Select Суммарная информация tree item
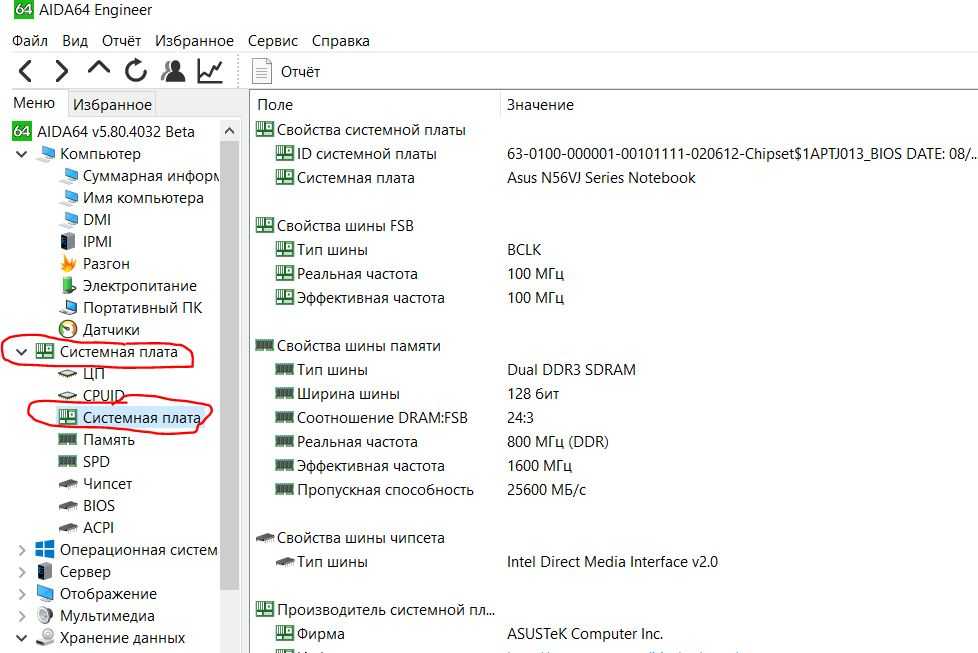 [x=140, y=176]
